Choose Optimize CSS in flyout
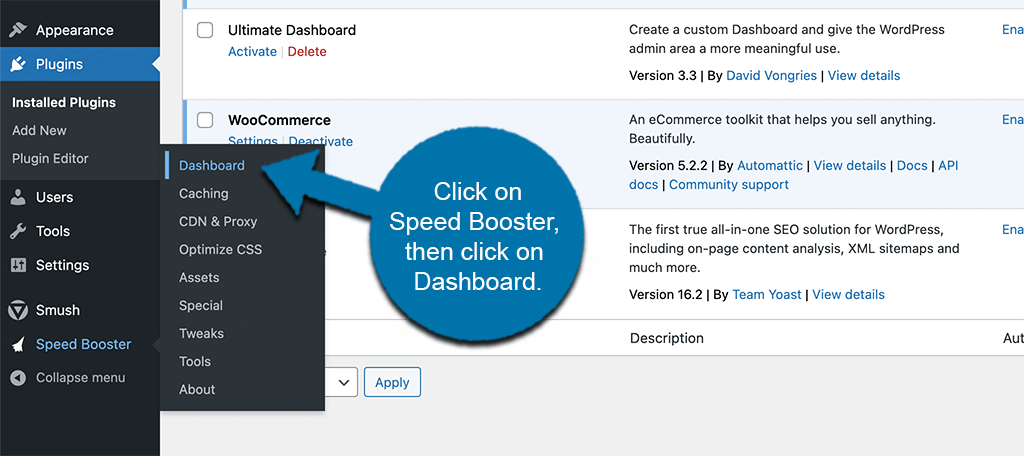The height and width of the screenshot is (456, 1024). tap(221, 250)
